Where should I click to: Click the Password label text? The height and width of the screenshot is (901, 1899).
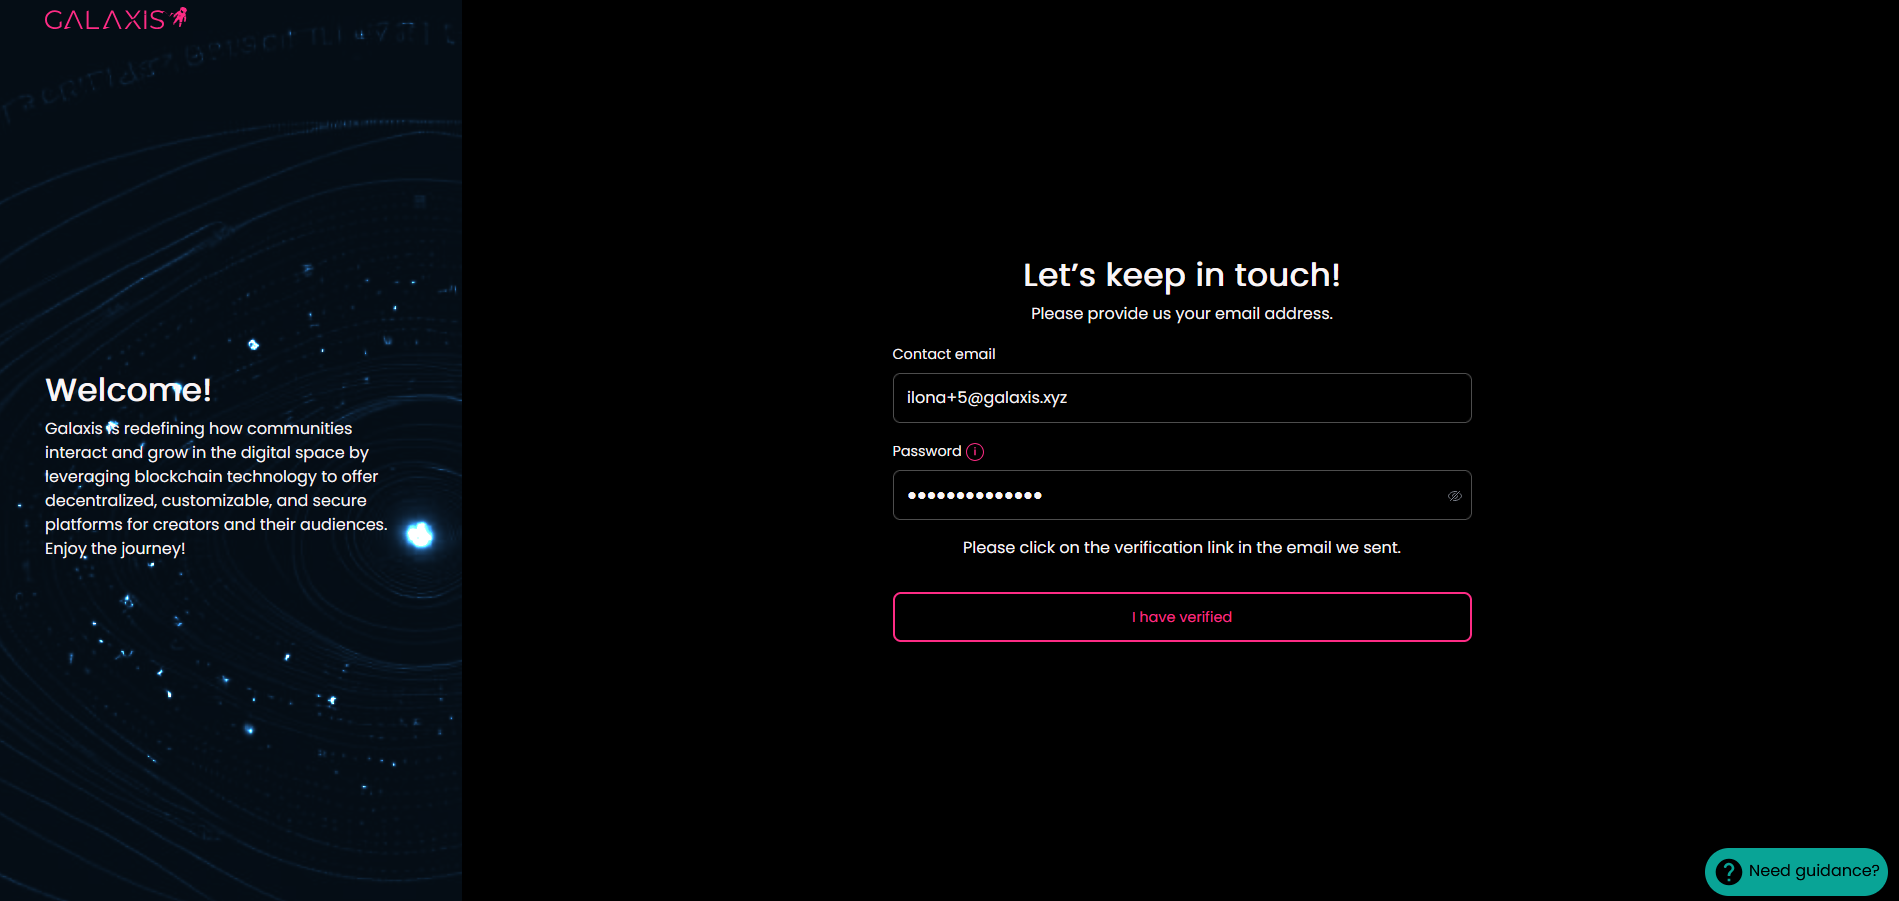[x=926, y=451]
